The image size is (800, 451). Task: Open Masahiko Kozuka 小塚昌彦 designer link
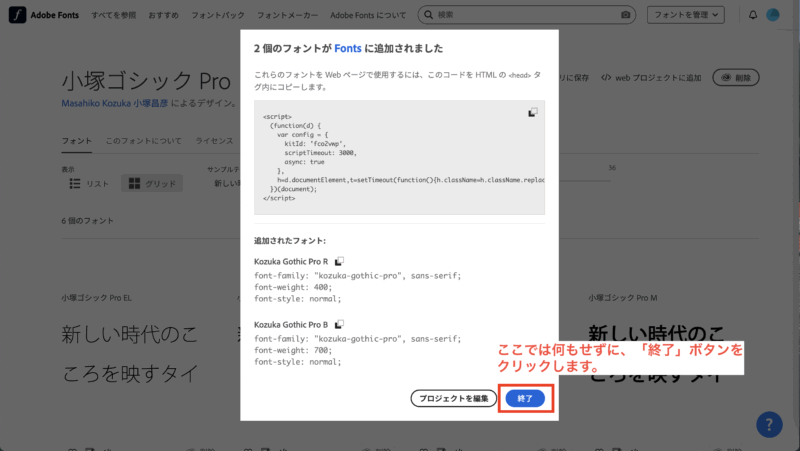point(115,103)
